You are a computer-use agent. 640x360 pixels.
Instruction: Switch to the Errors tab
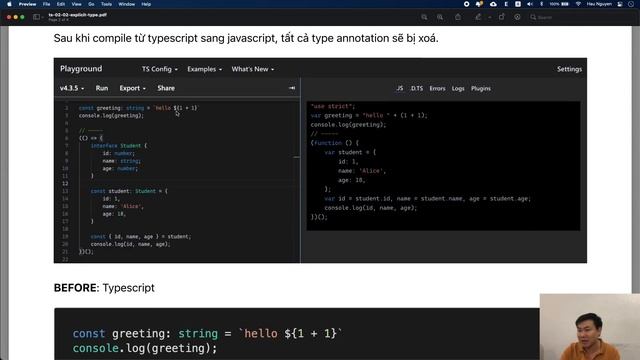[437, 88]
